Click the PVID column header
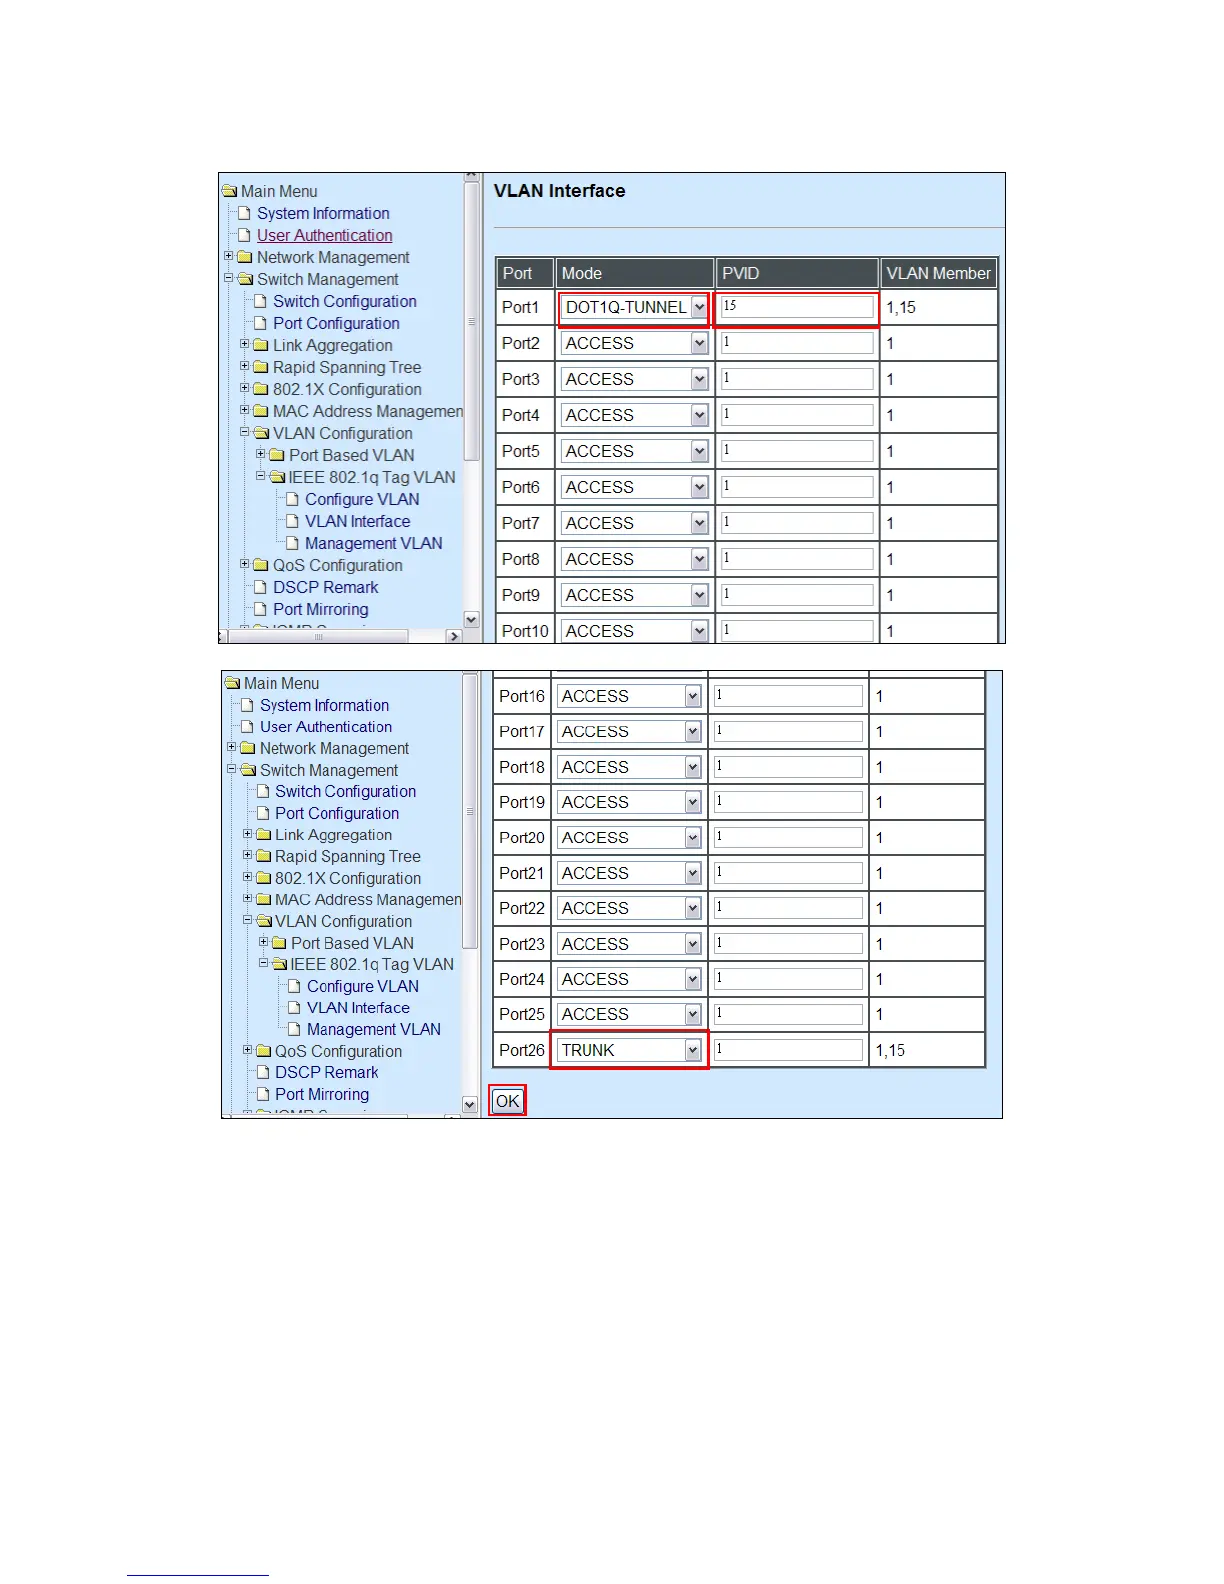Image resolution: width=1224 pixels, height=1584 pixels. pyautogui.click(x=797, y=273)
